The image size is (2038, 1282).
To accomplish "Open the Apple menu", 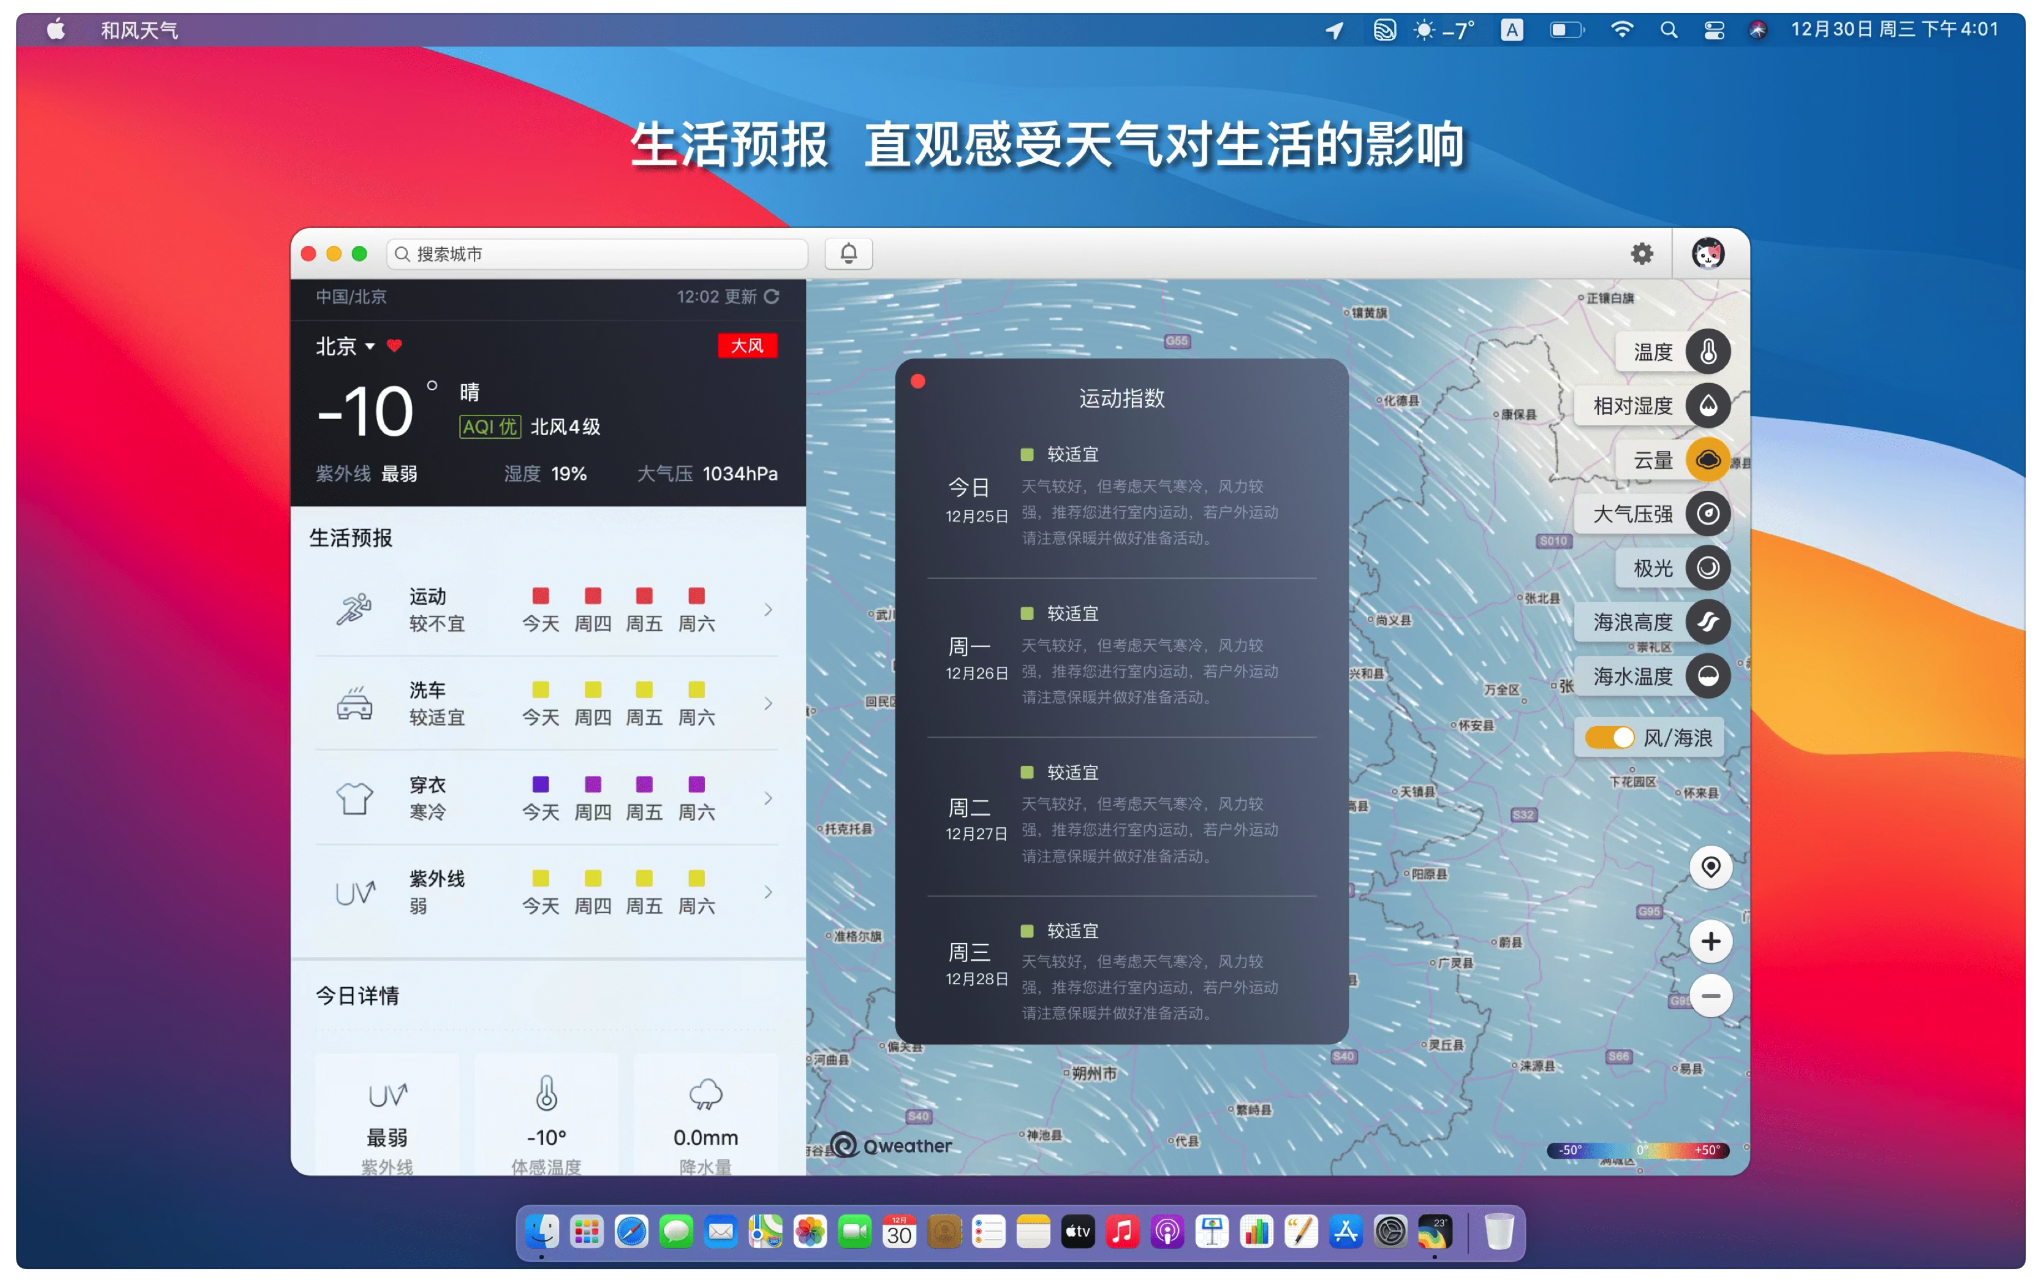I will pos(56,30).
